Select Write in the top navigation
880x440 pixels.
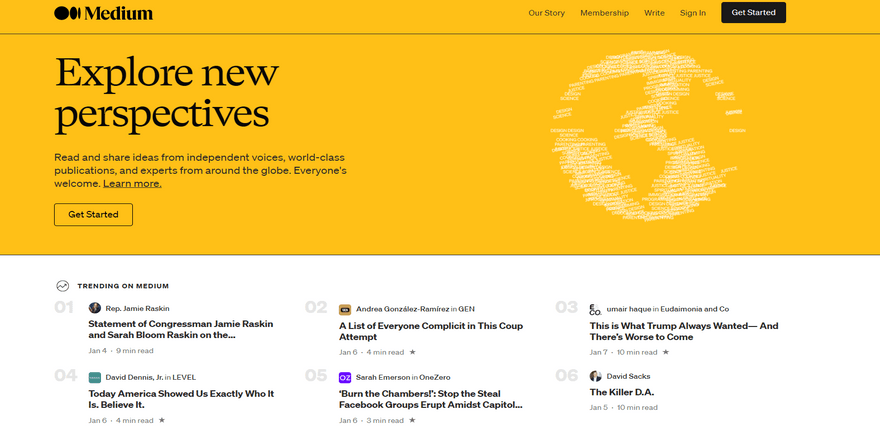pos(654,13)
